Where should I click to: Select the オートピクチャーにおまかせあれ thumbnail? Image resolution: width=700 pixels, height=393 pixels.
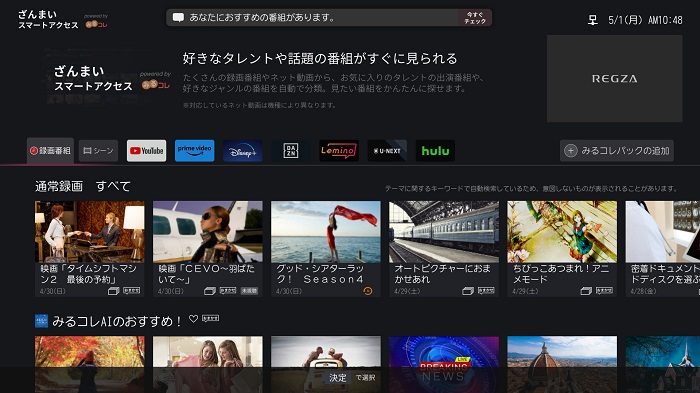click(x=444, y=248)
